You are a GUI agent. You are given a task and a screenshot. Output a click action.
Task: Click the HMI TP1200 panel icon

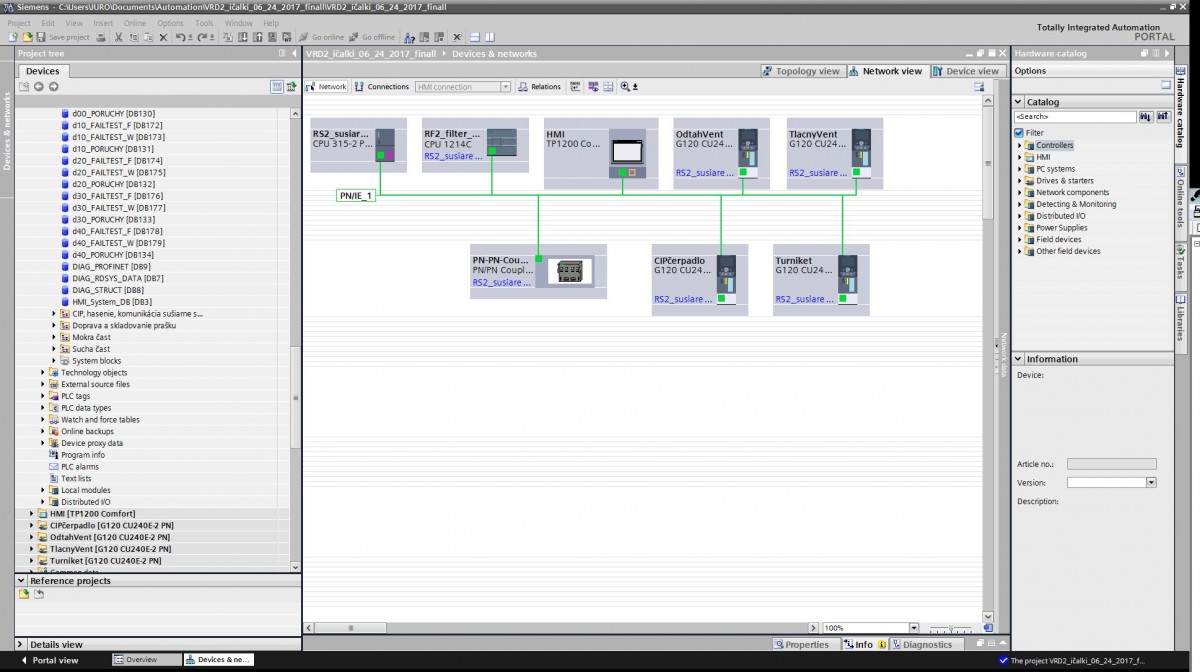[x=628, y=153]
